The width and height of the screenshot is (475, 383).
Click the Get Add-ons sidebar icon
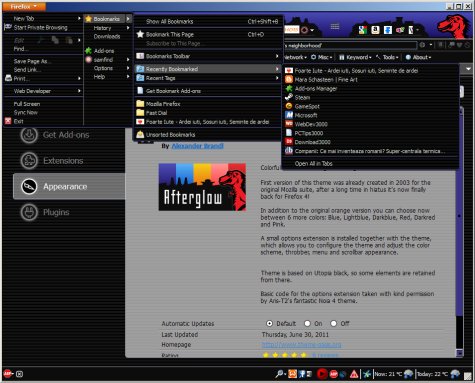tap(29, 135)
